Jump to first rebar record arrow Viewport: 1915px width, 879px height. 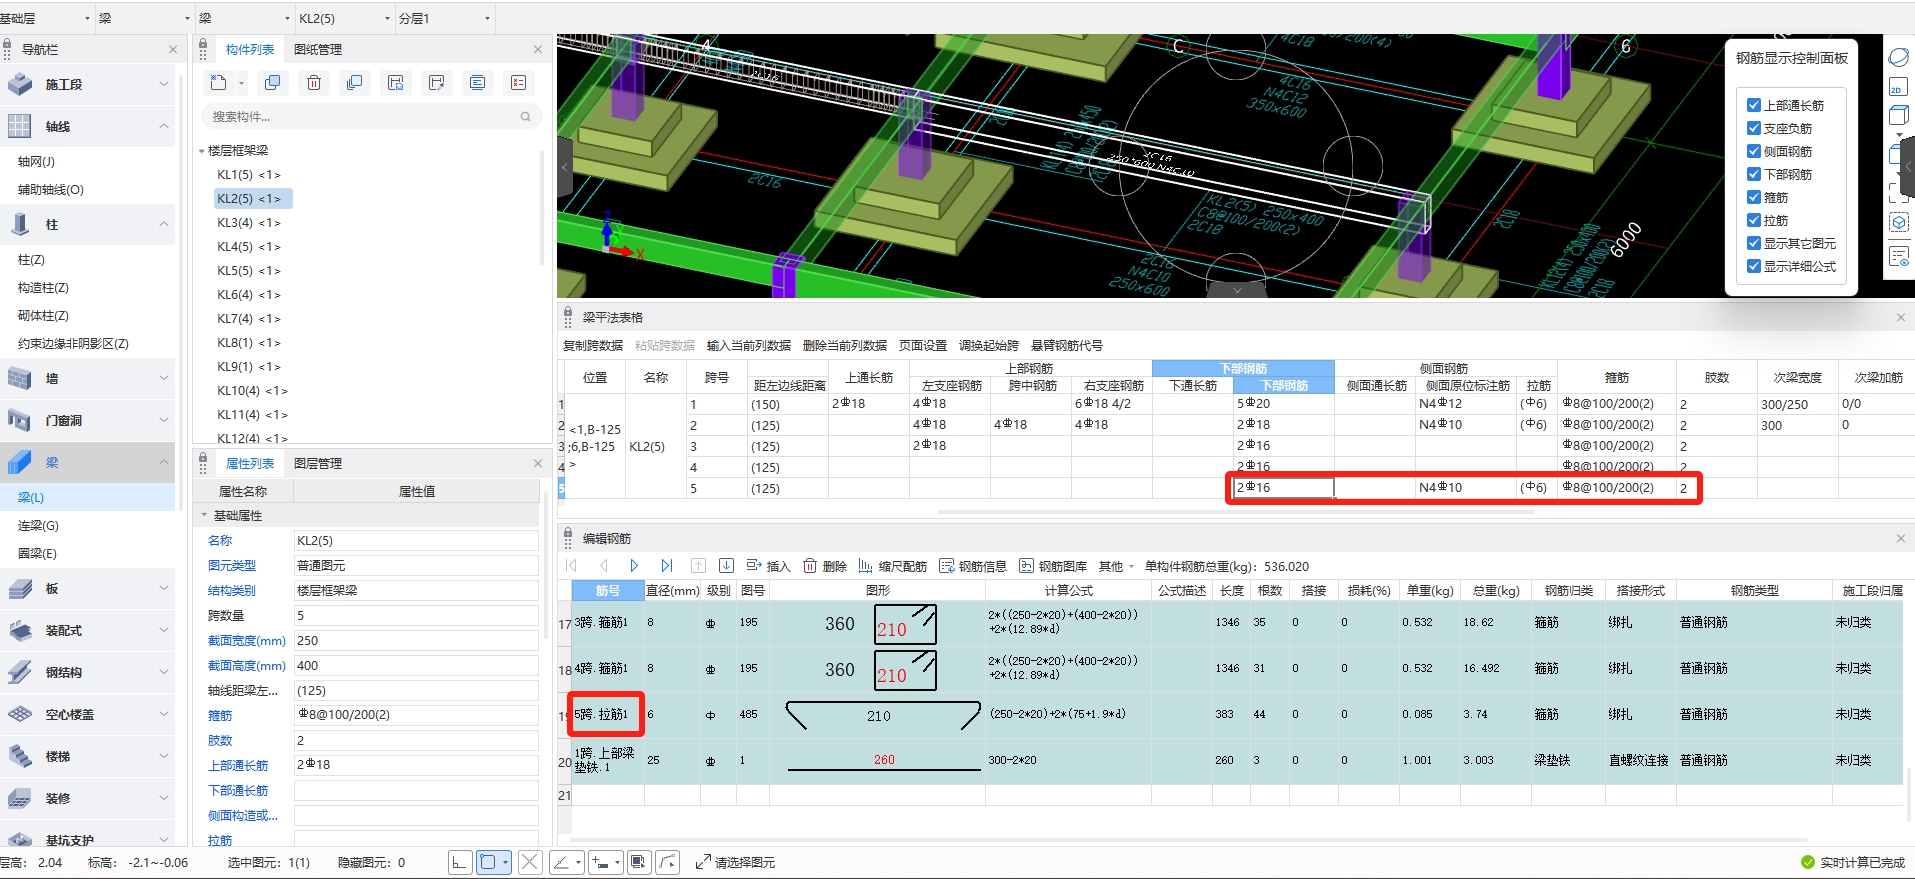[572, 566]
